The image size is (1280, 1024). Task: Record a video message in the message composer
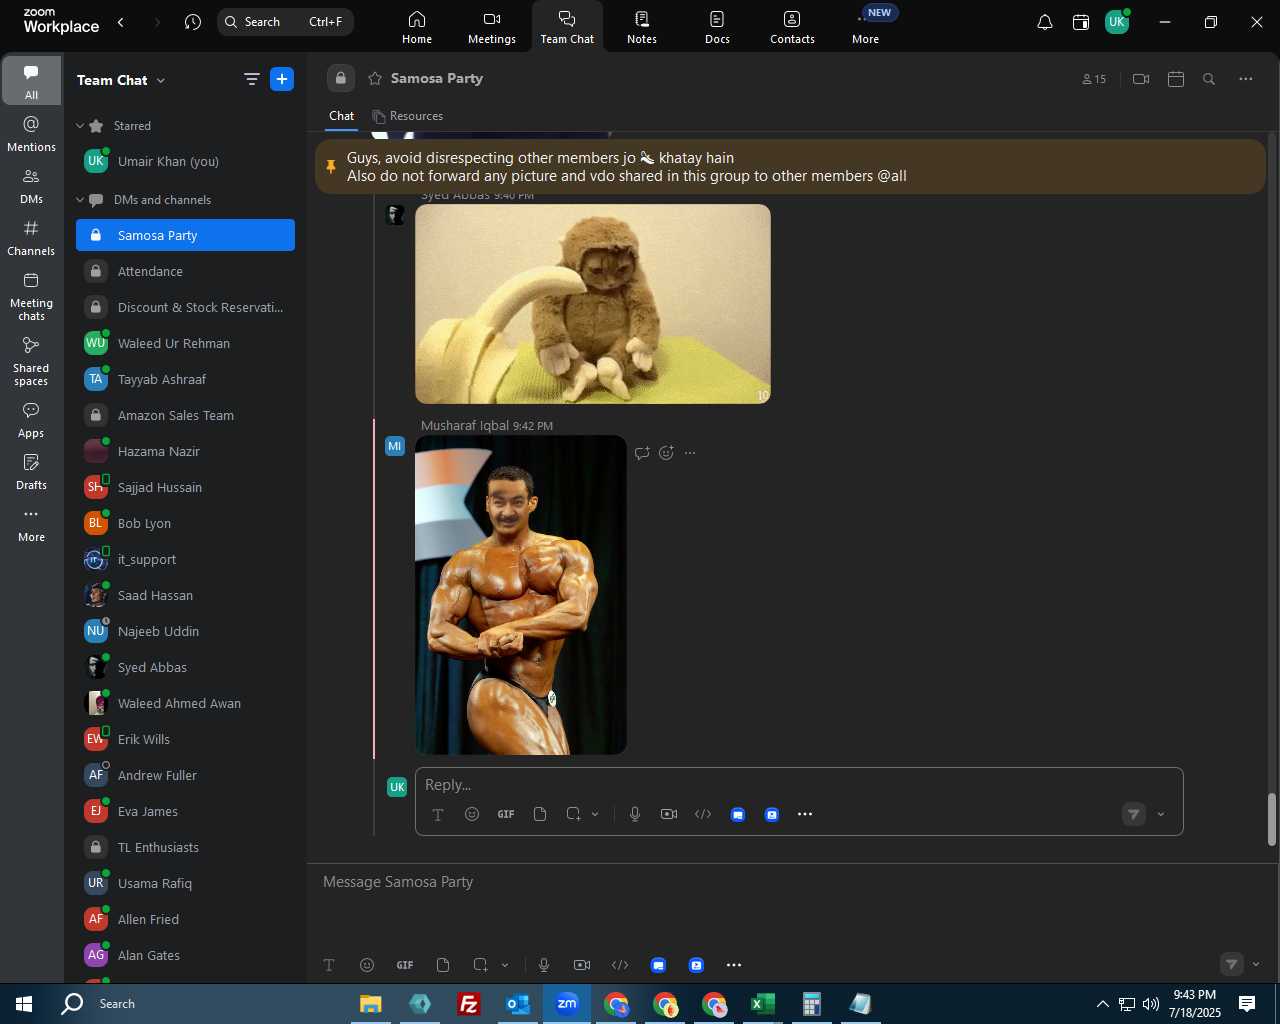[582, 965]
